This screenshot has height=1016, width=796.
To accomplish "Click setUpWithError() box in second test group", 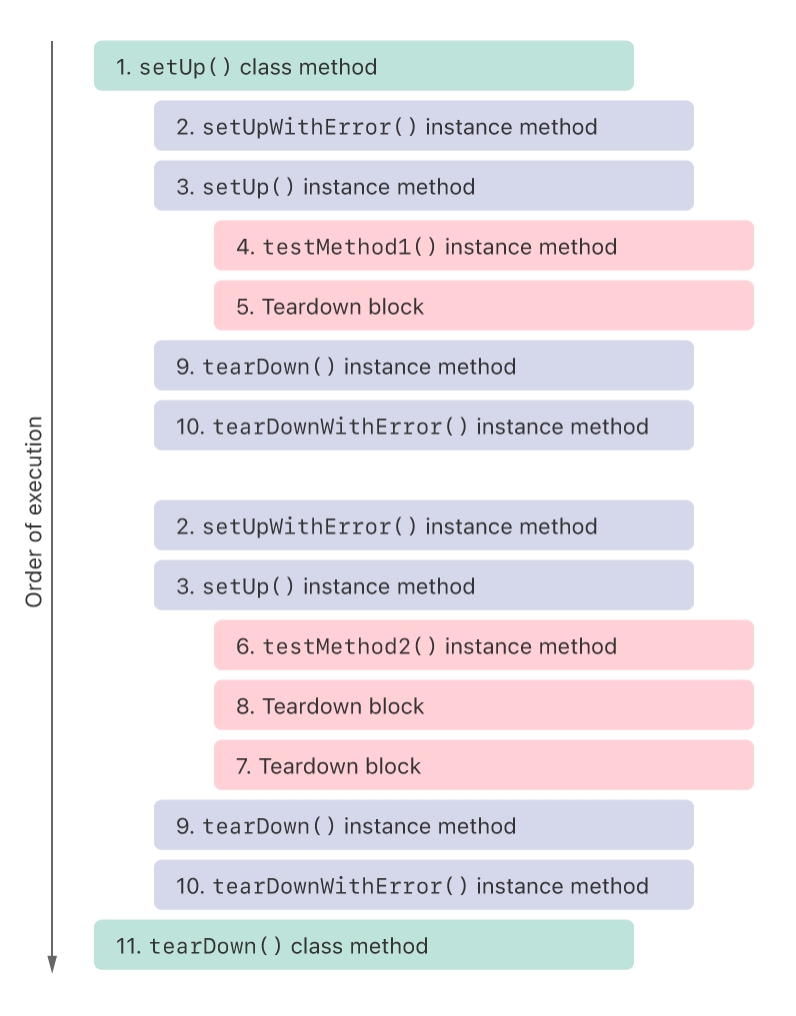I will pyautogui.click(x=424, y=526).
